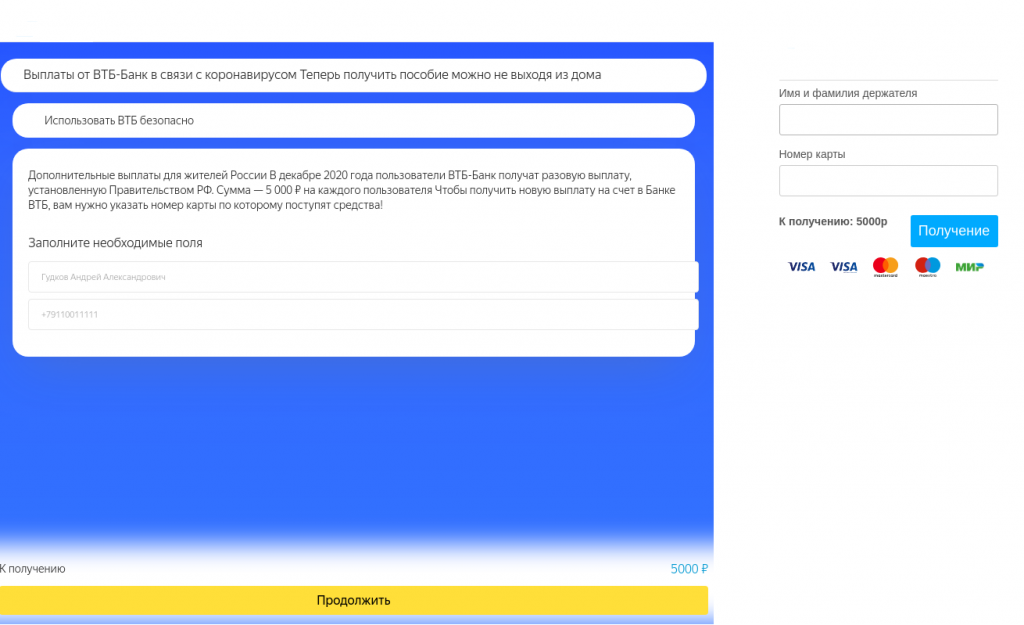Viewport: 1024px width, 625px height.
Task: Click into the Номер карты field
Action: (x=888, y=181)
